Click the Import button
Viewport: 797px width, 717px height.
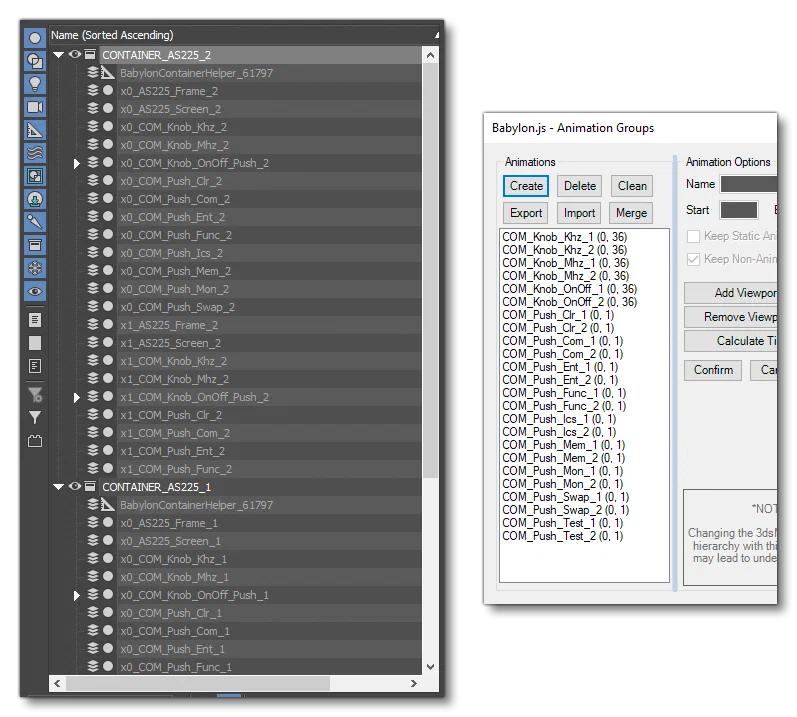[x=579, y=213]
